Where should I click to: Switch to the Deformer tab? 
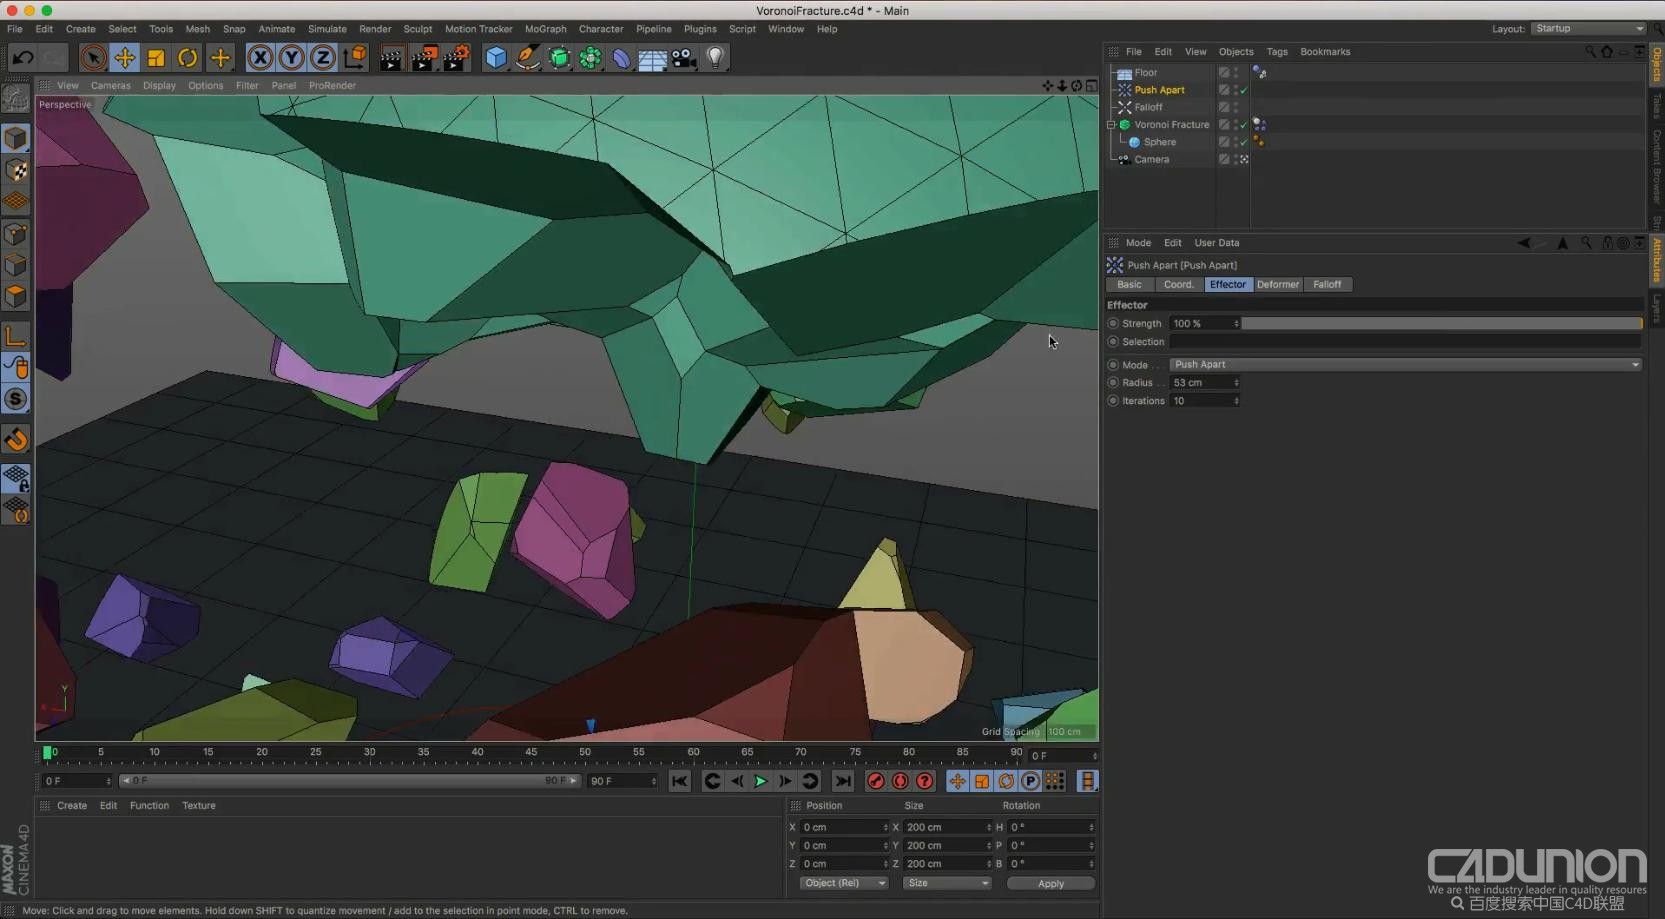tap(1278, 285)
